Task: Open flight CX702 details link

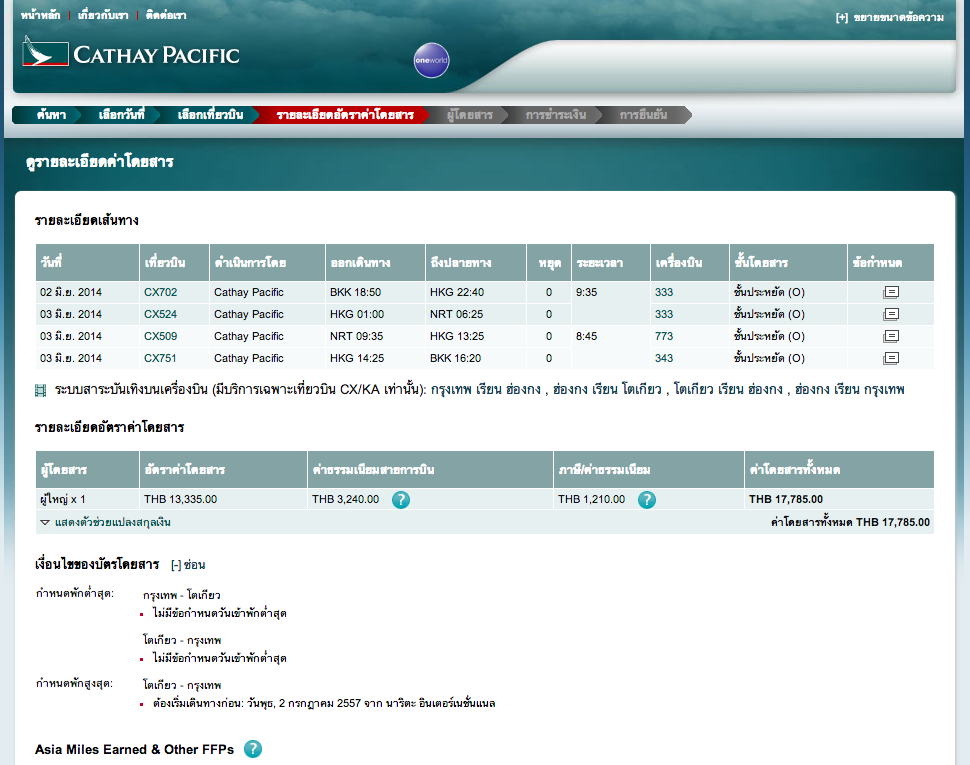Action: click(x=160, y=292)
